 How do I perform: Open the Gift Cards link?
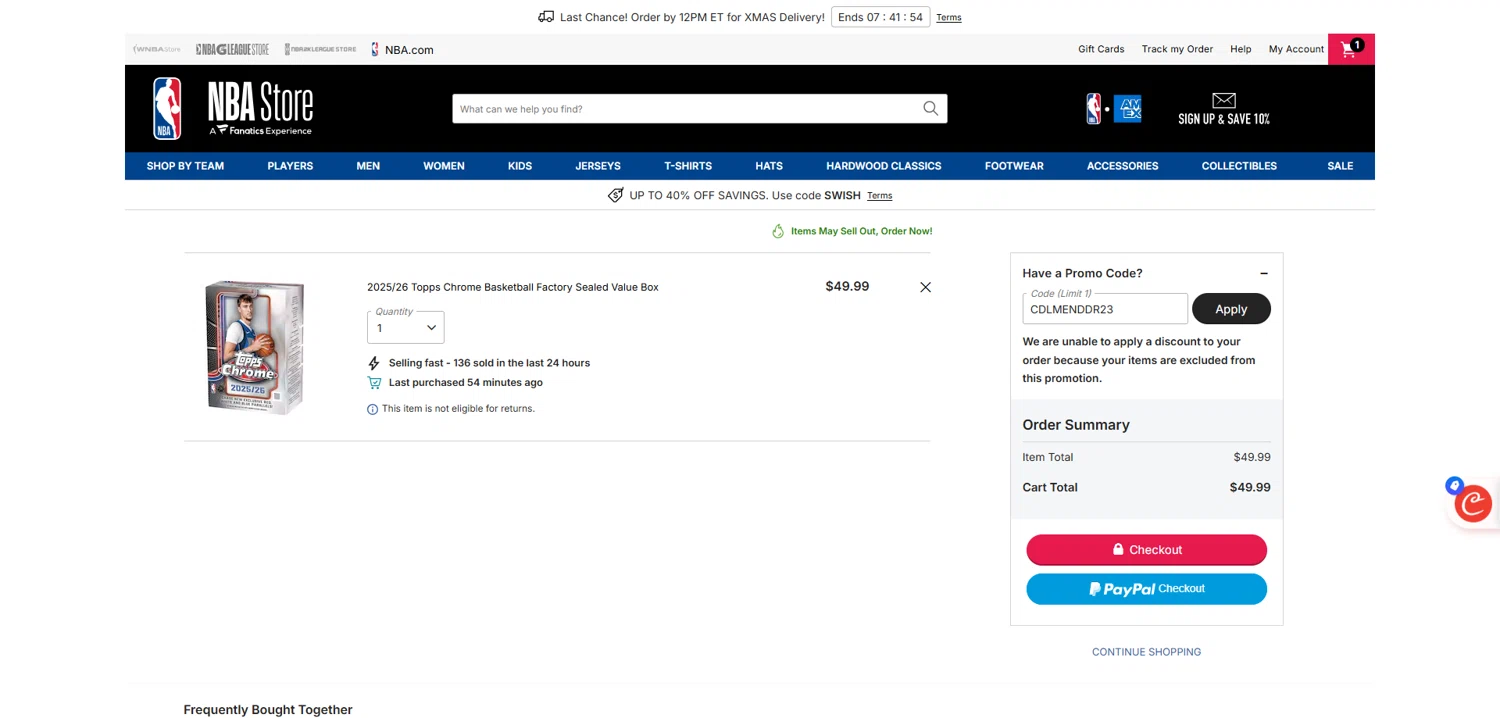click(1101, 49)
